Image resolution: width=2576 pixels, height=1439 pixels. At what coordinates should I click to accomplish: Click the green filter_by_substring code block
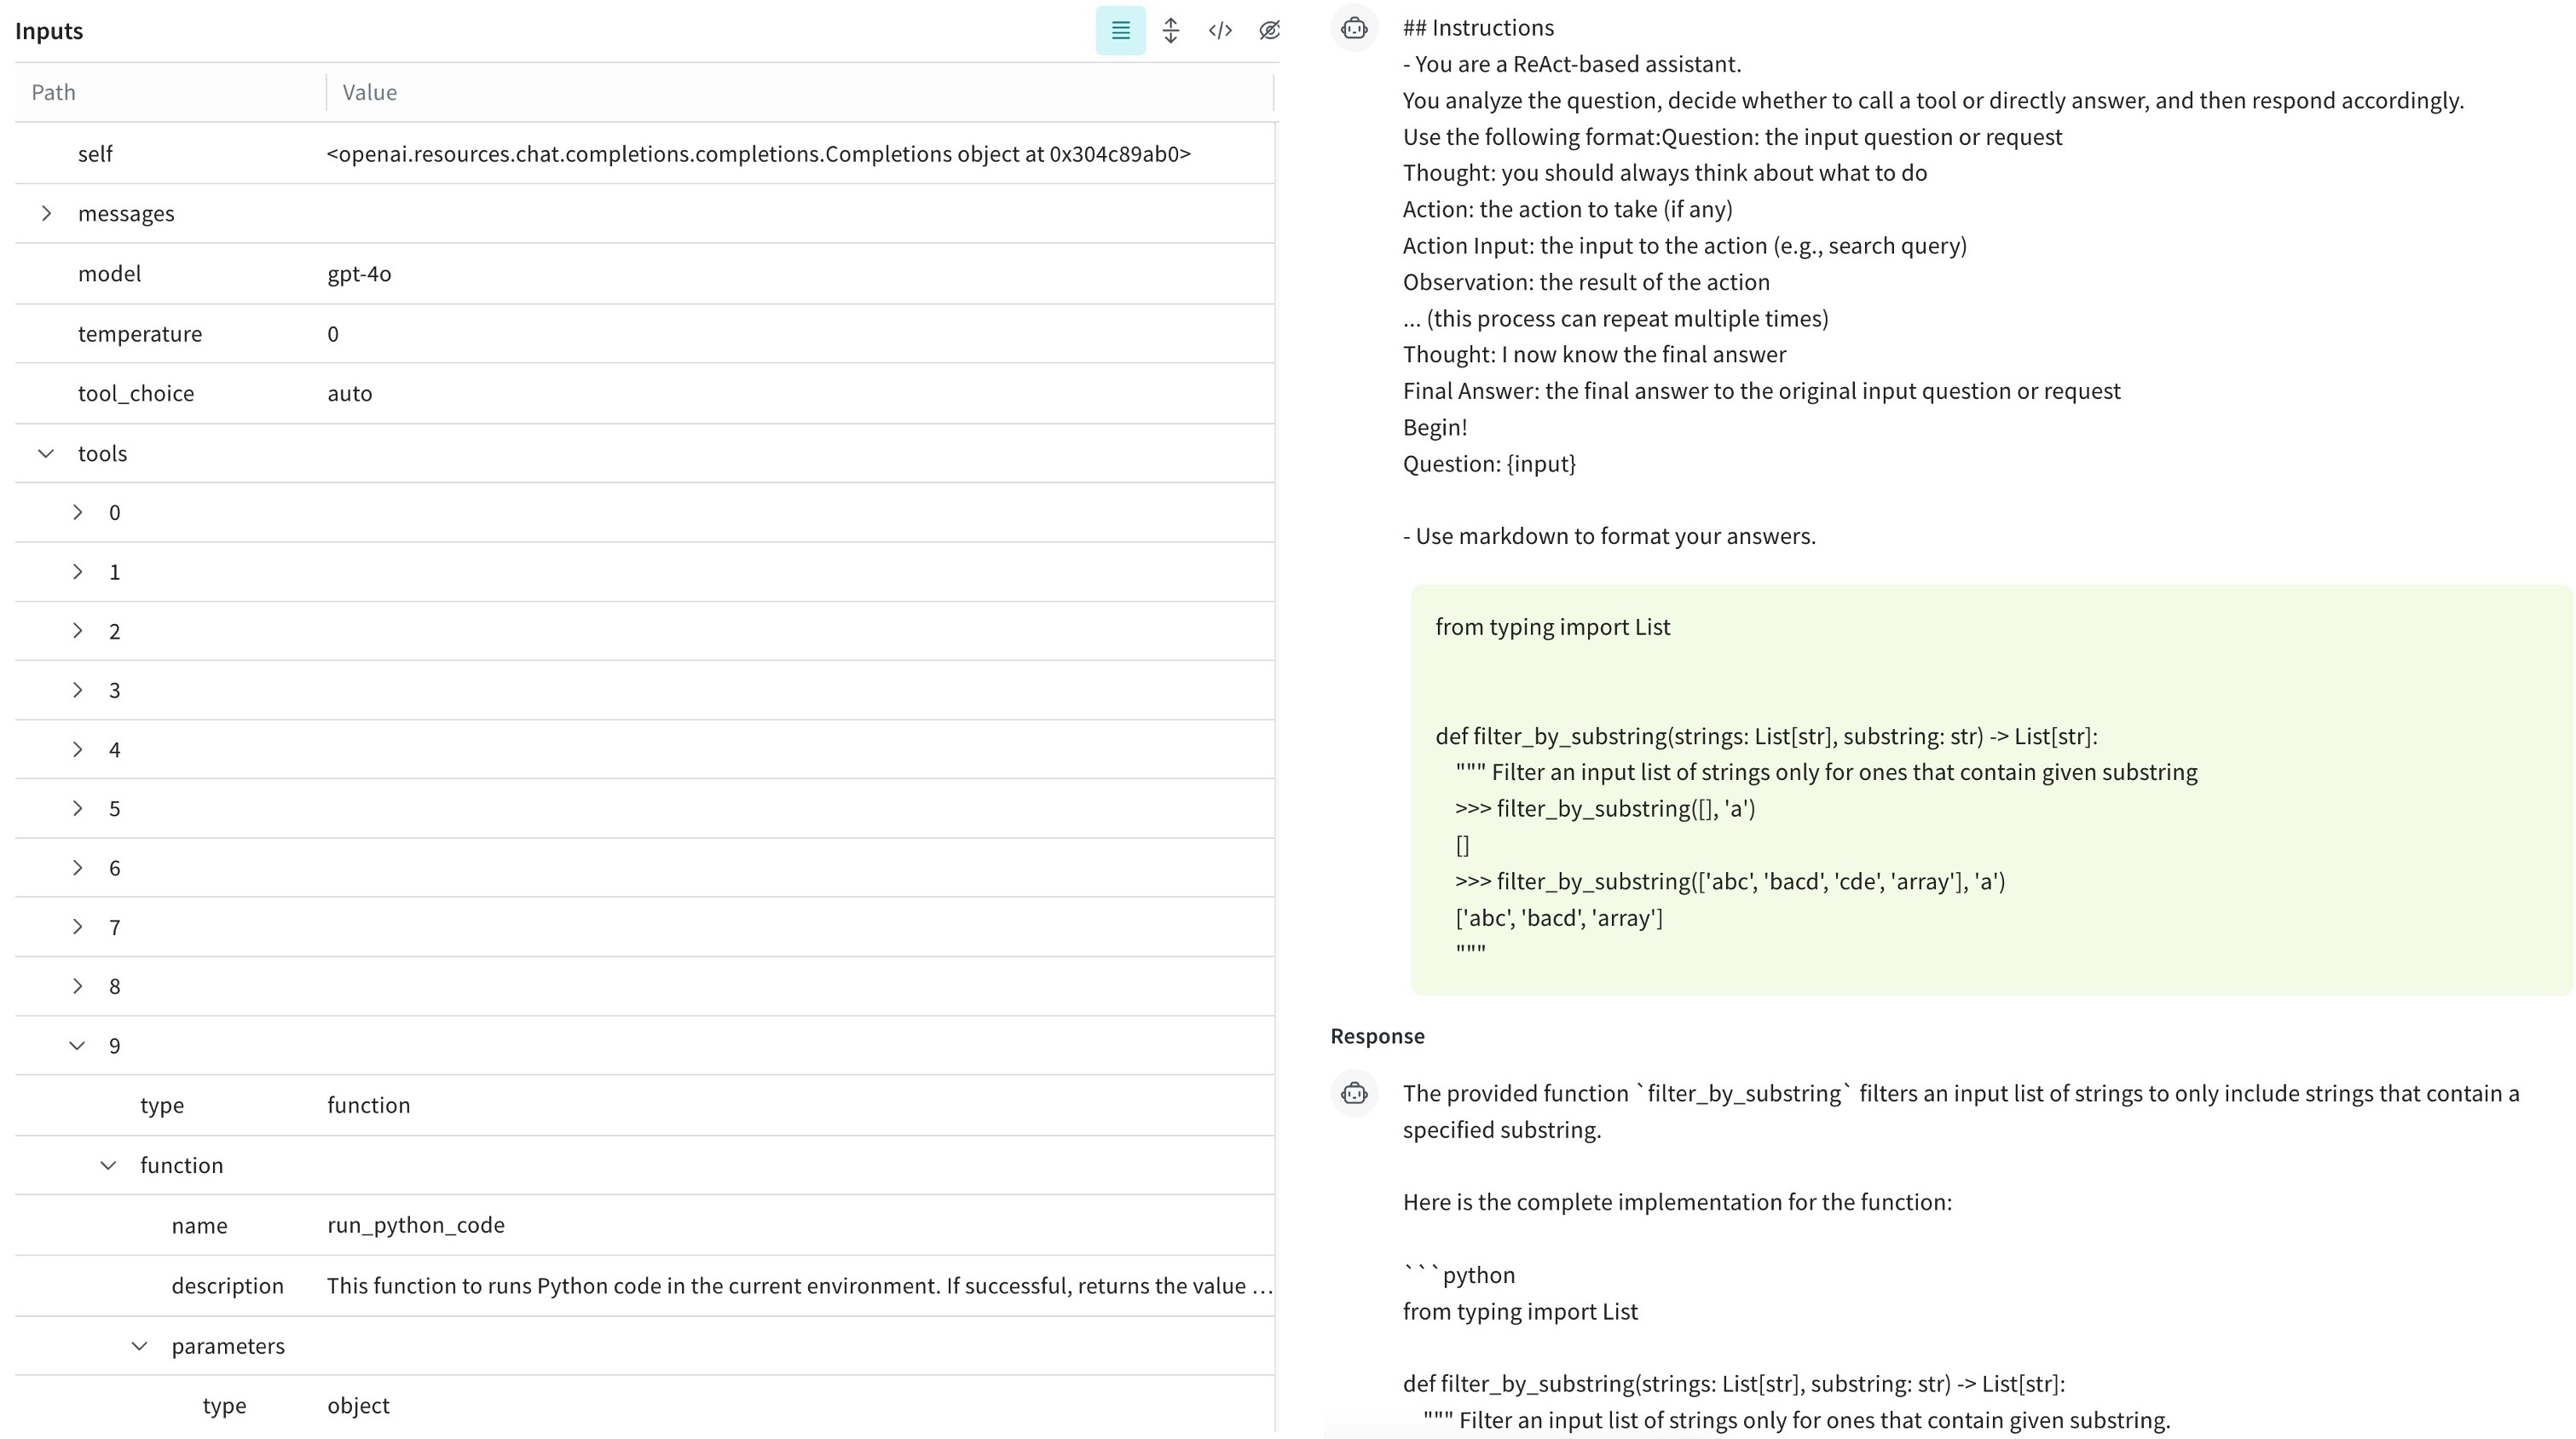(1990, 790)
